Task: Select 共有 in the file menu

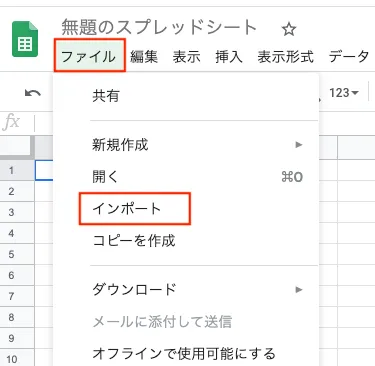Action: pyautogui.click(x=186, y=96)
